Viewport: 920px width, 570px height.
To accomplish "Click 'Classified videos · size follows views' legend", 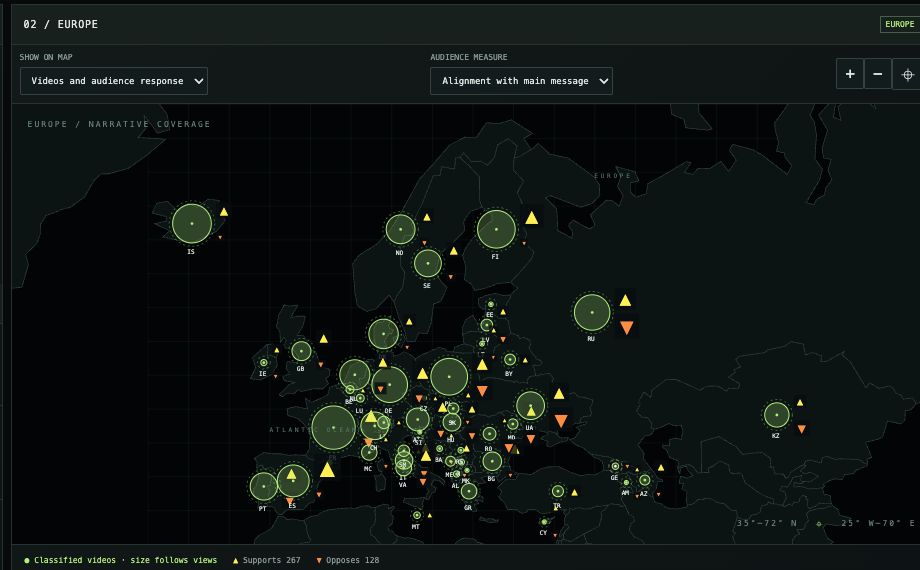I will tap(120, 560).
